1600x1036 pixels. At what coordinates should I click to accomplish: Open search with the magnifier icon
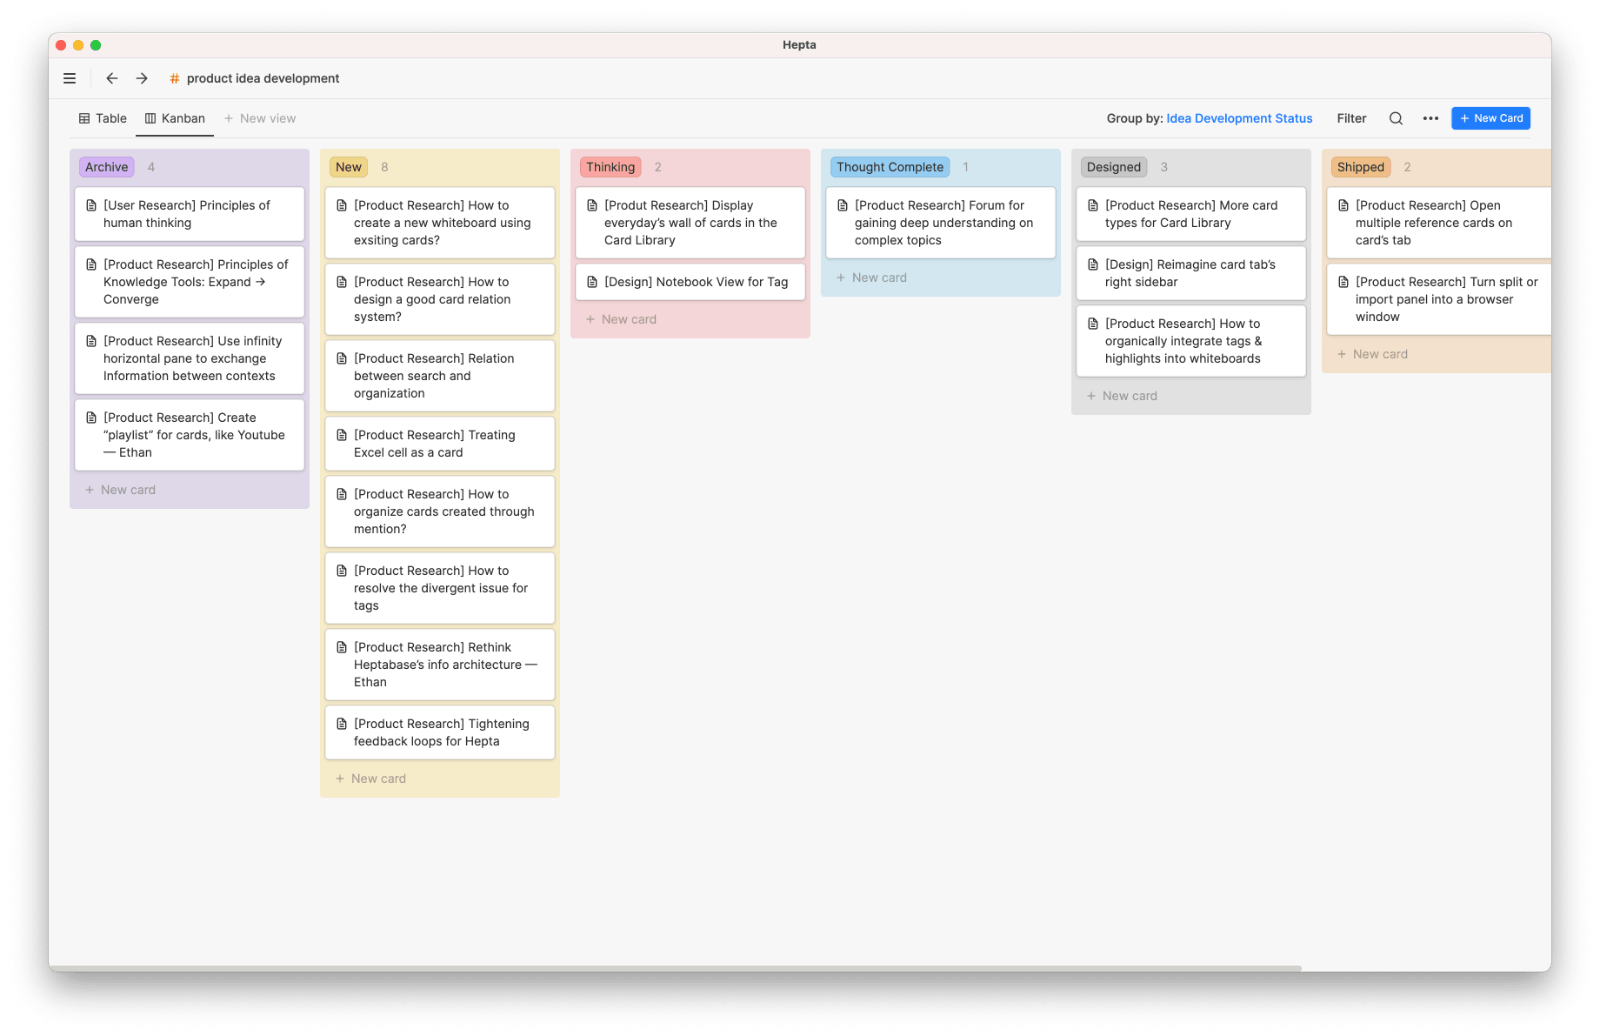1396,118
